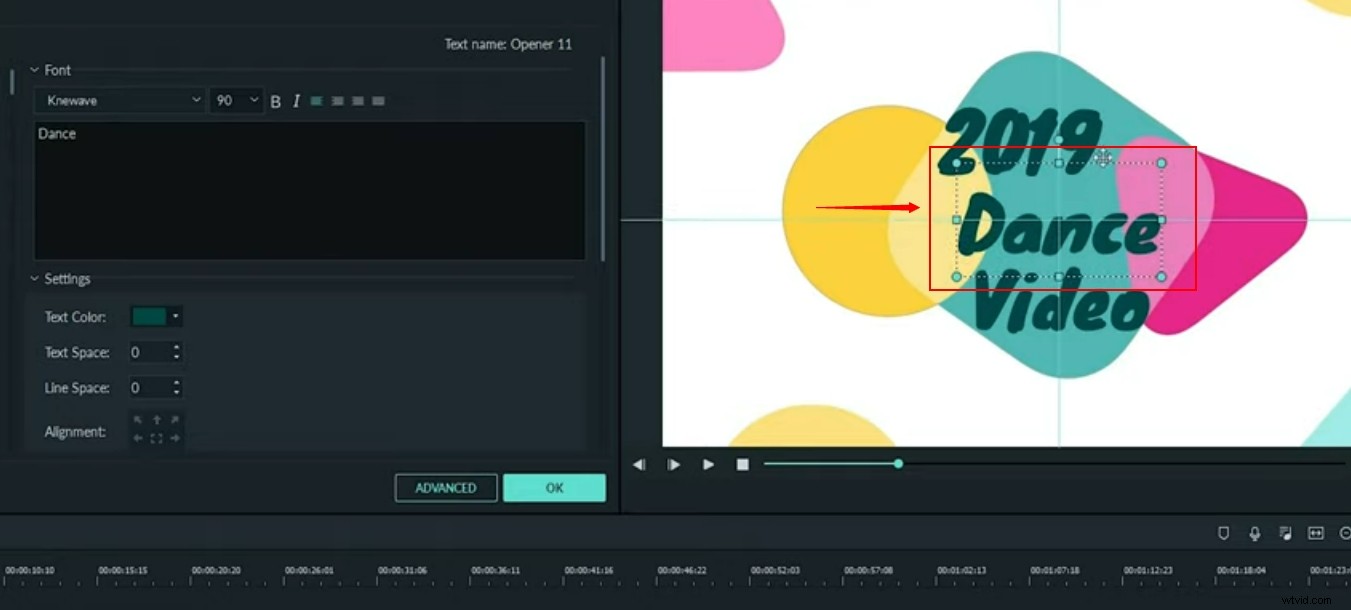The image size is (1351, 610).
Task: Collapse the Settings section
Action: (34, 279)
